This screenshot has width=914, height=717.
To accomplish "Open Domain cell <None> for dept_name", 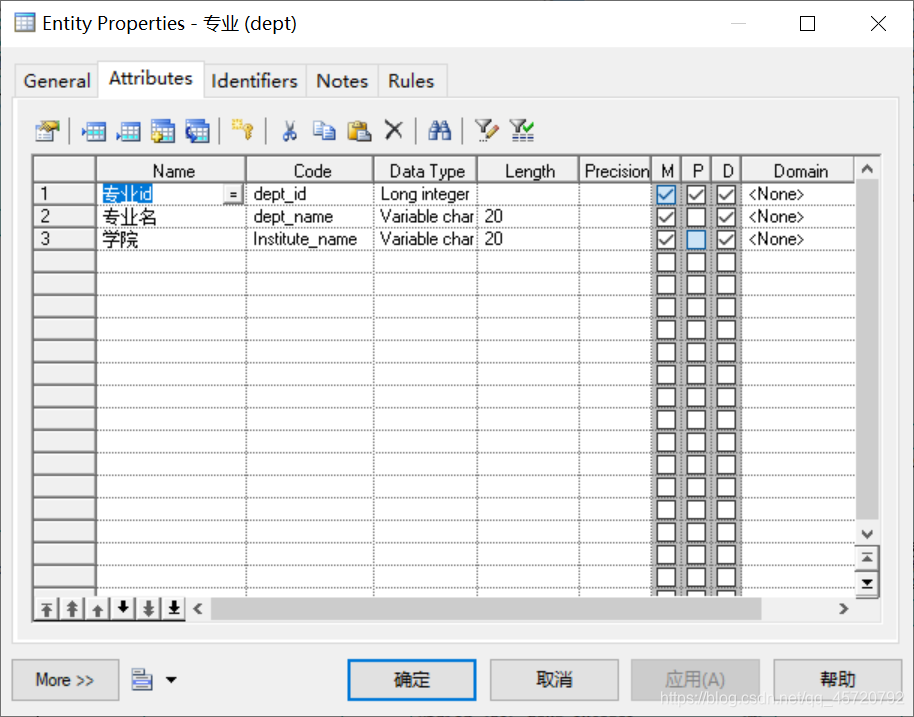I will click(797, 217).
